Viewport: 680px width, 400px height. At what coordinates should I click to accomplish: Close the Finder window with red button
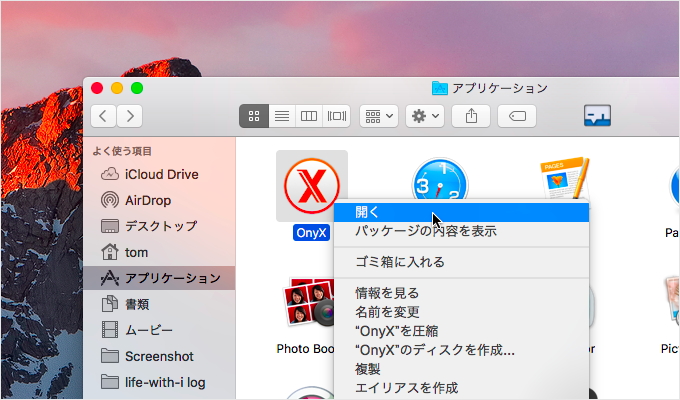(x=97, y=88)
